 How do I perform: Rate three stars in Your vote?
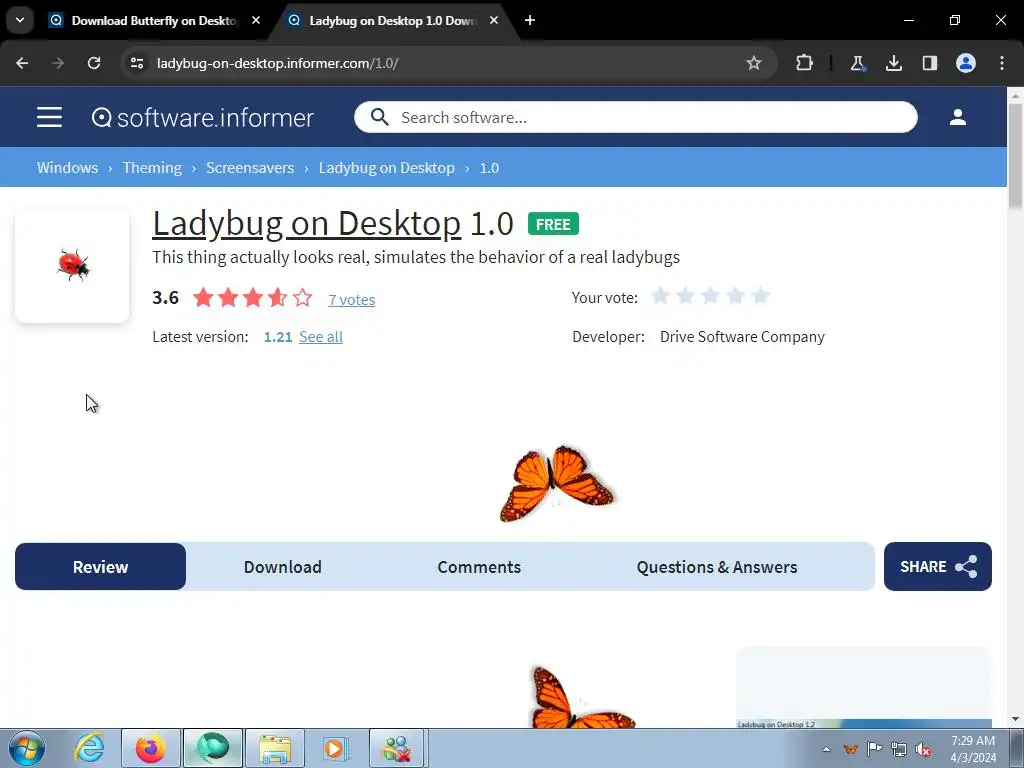pyautogui.click(x=711, y=296)
